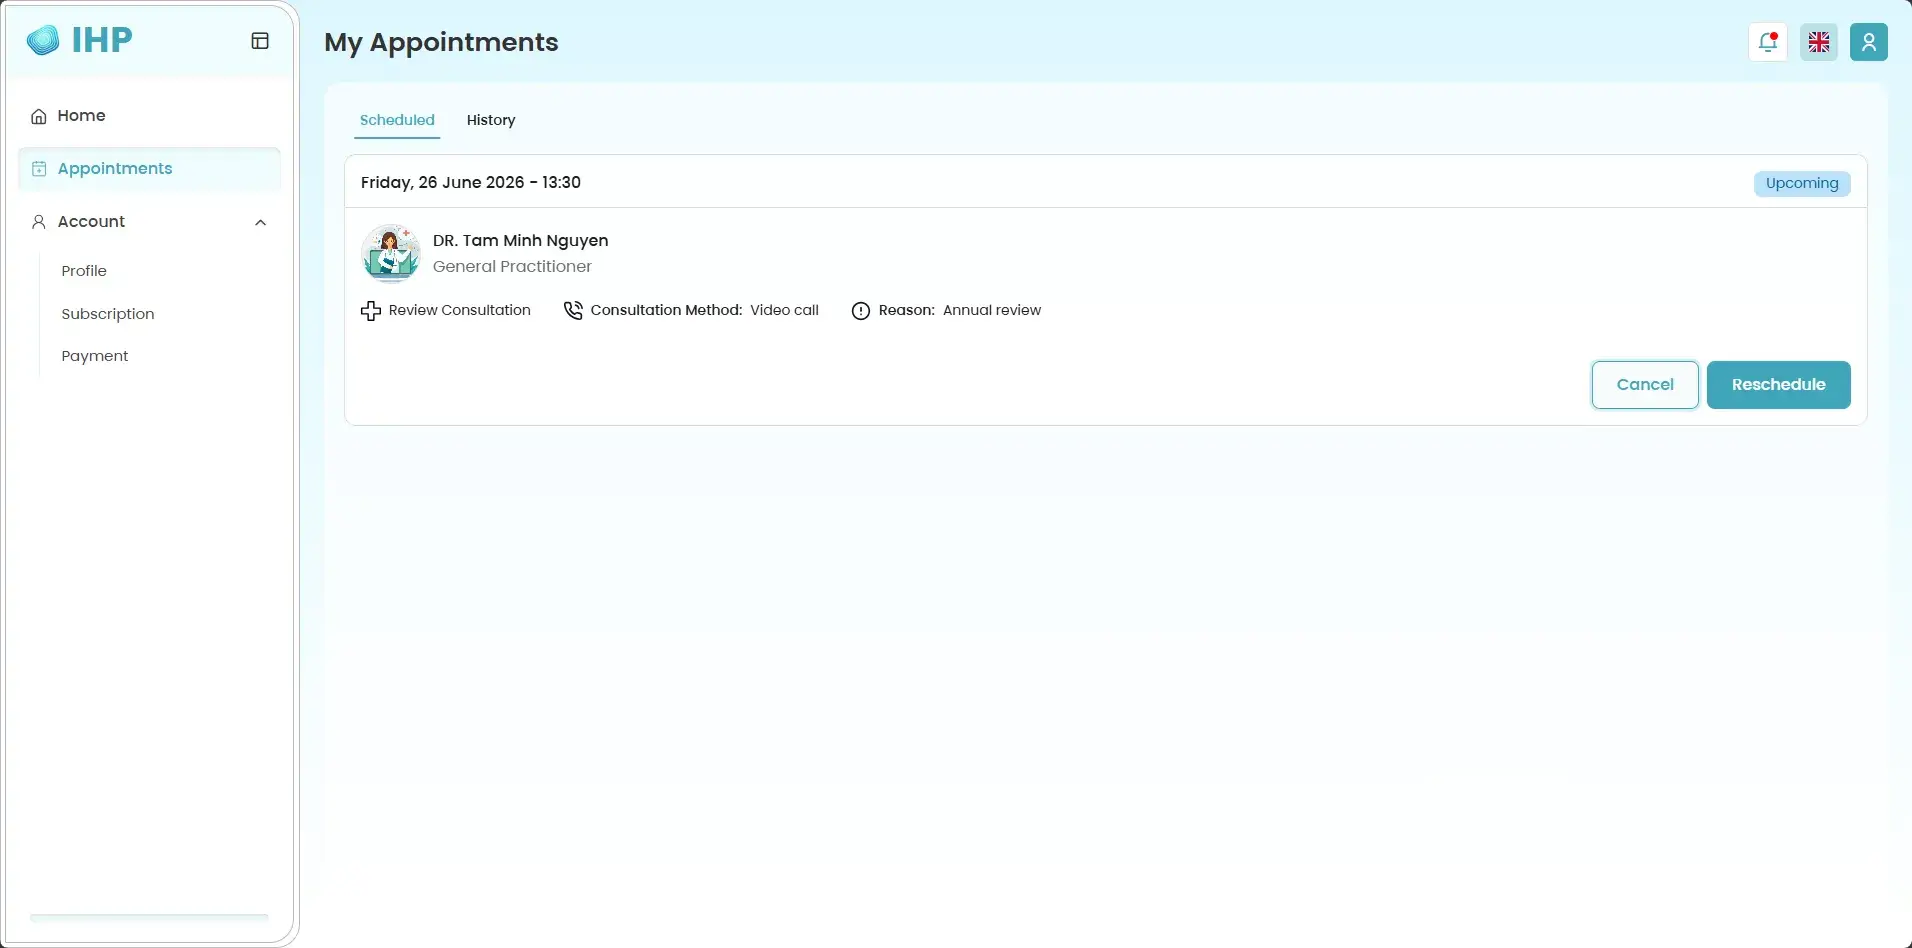The width and height of the screenshot is (1912, 948).
Task: Select the Scheduled tab
Action: click(397, 120)
